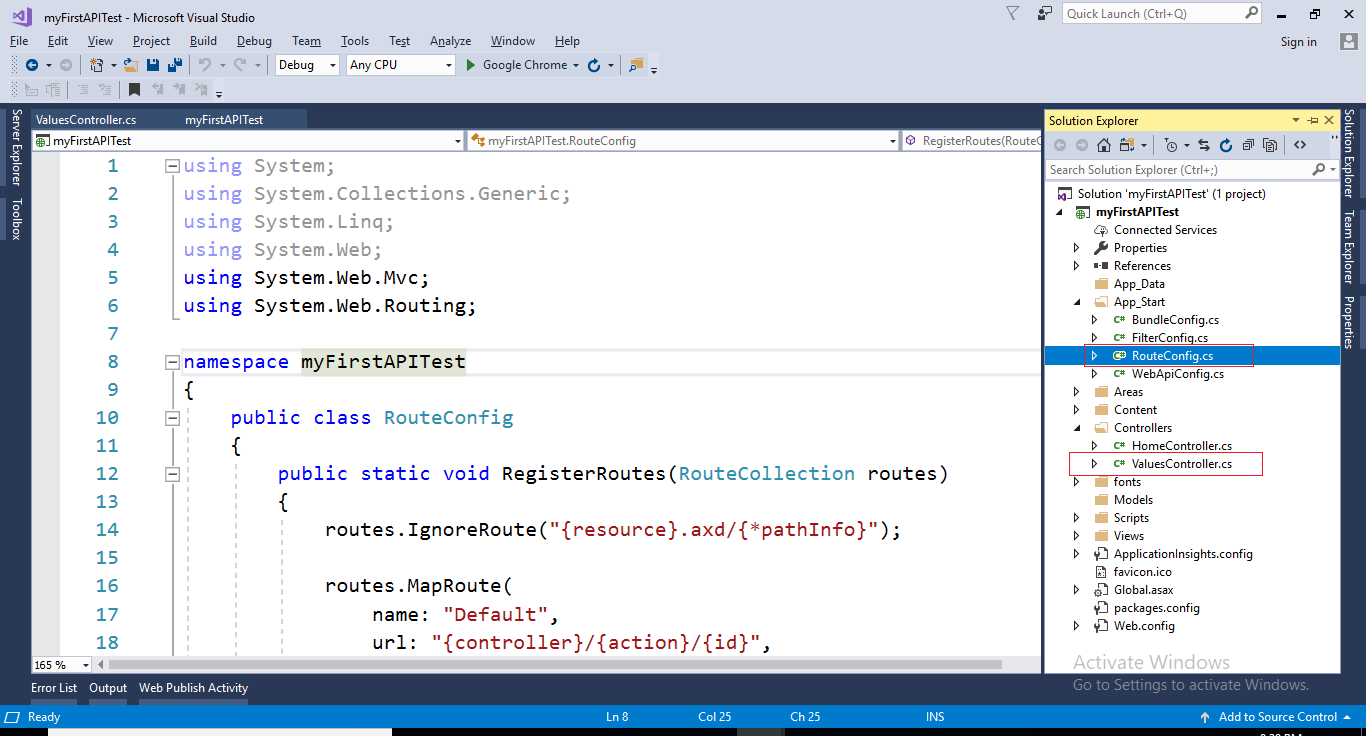Click the editor horizontal scrollbar

555,665
